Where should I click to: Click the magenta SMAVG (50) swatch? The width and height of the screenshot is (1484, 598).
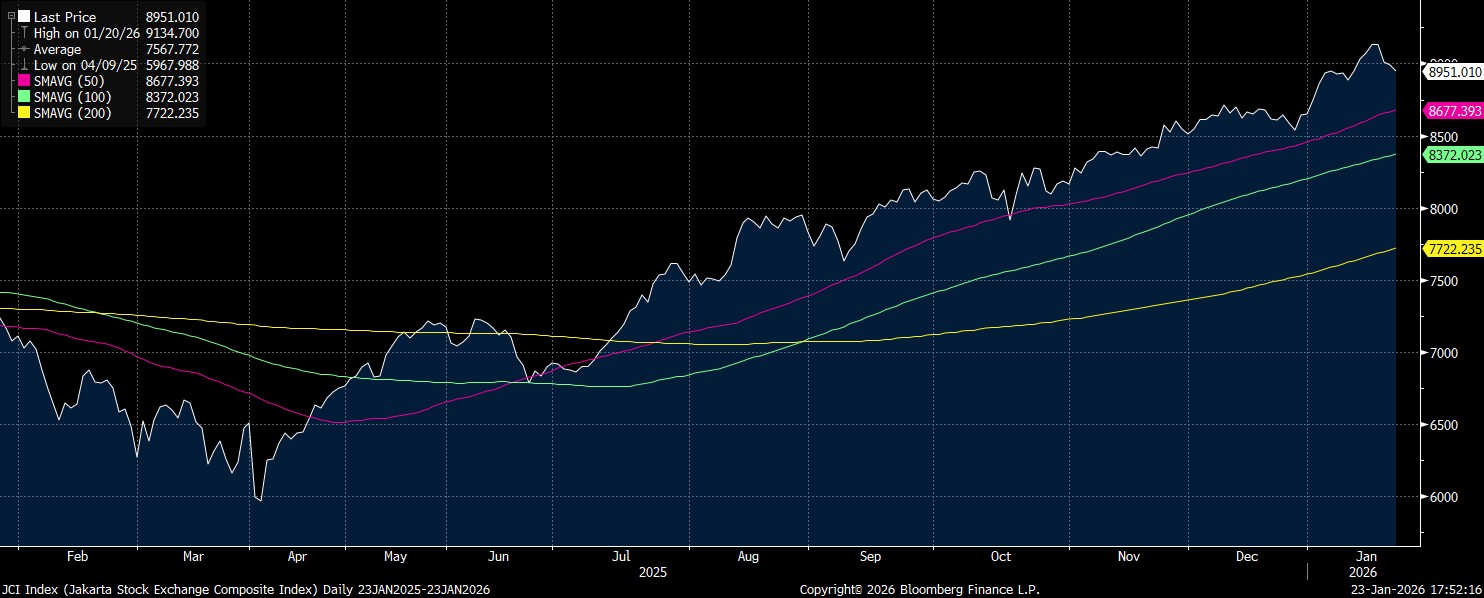(x=24, y=81)
